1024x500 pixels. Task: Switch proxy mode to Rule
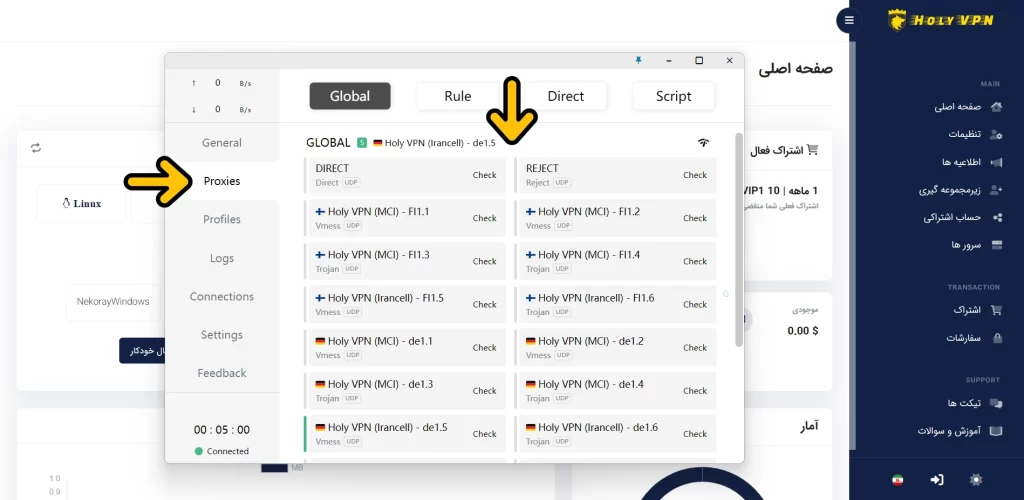click(x=458, y=96)
